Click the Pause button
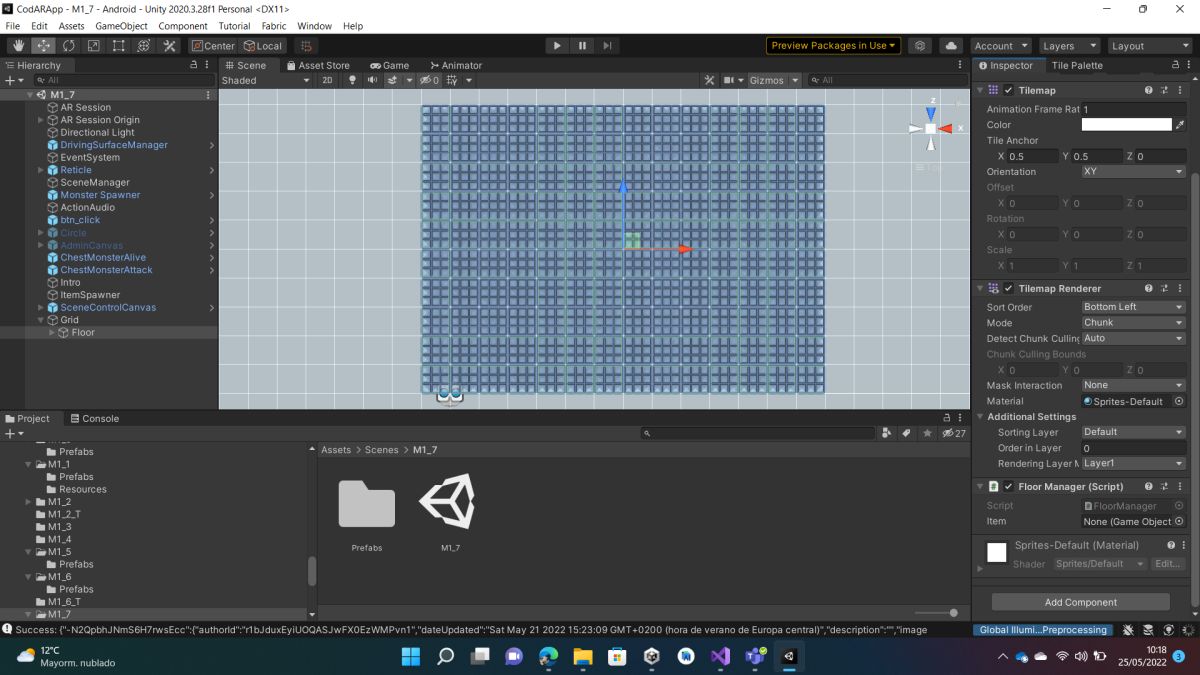 click(582, 45)
